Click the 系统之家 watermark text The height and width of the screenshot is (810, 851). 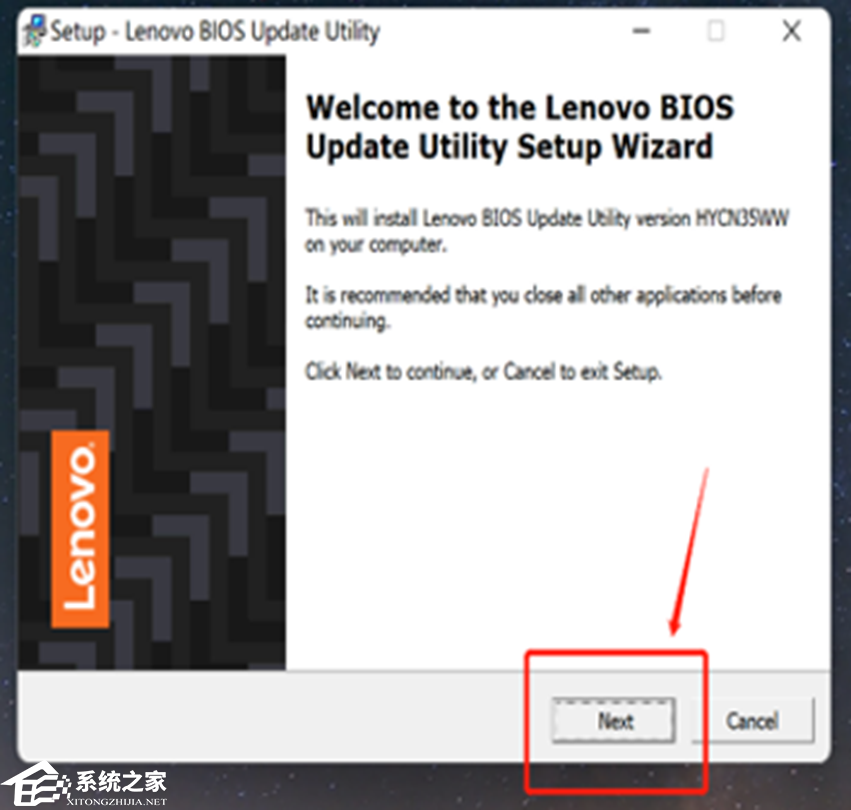pos(120,781)
